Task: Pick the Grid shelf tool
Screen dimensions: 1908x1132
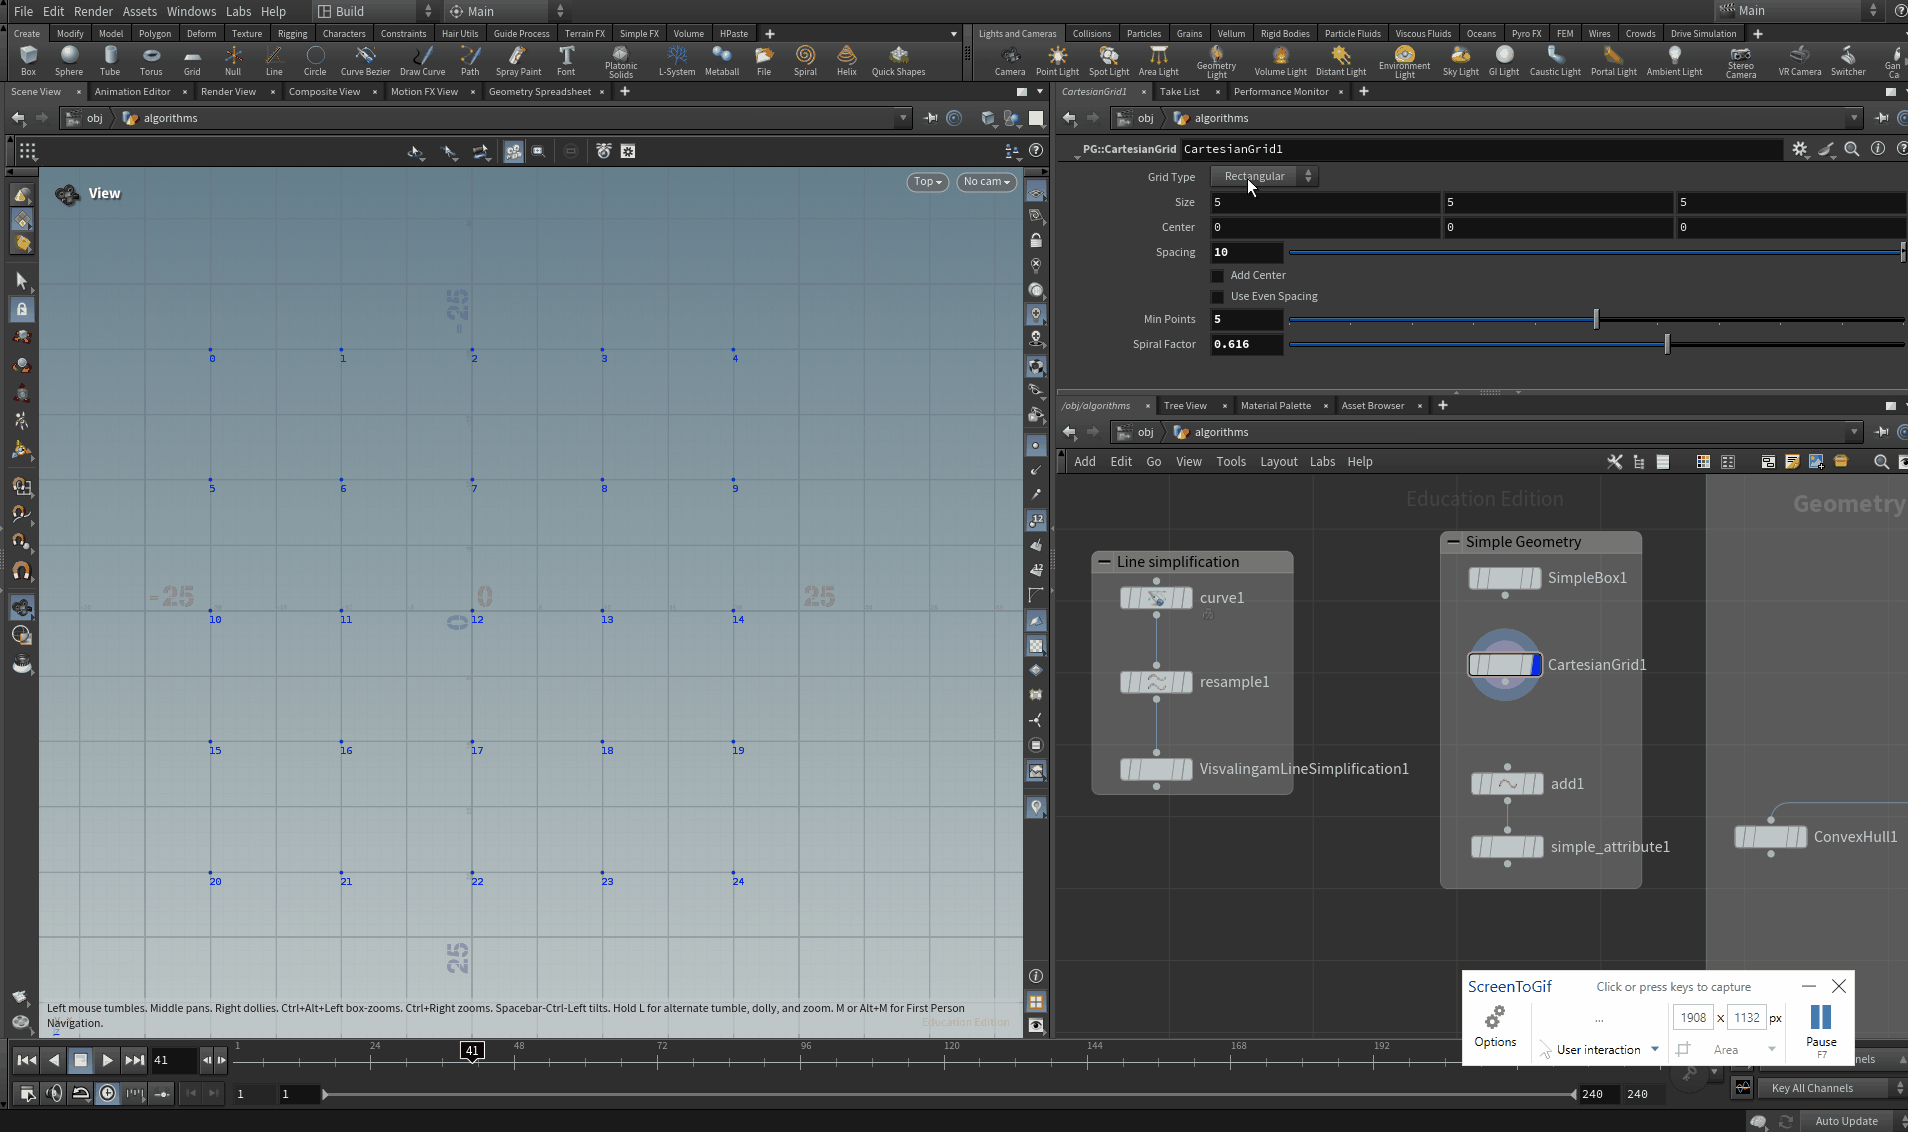Action: point(192,60)
